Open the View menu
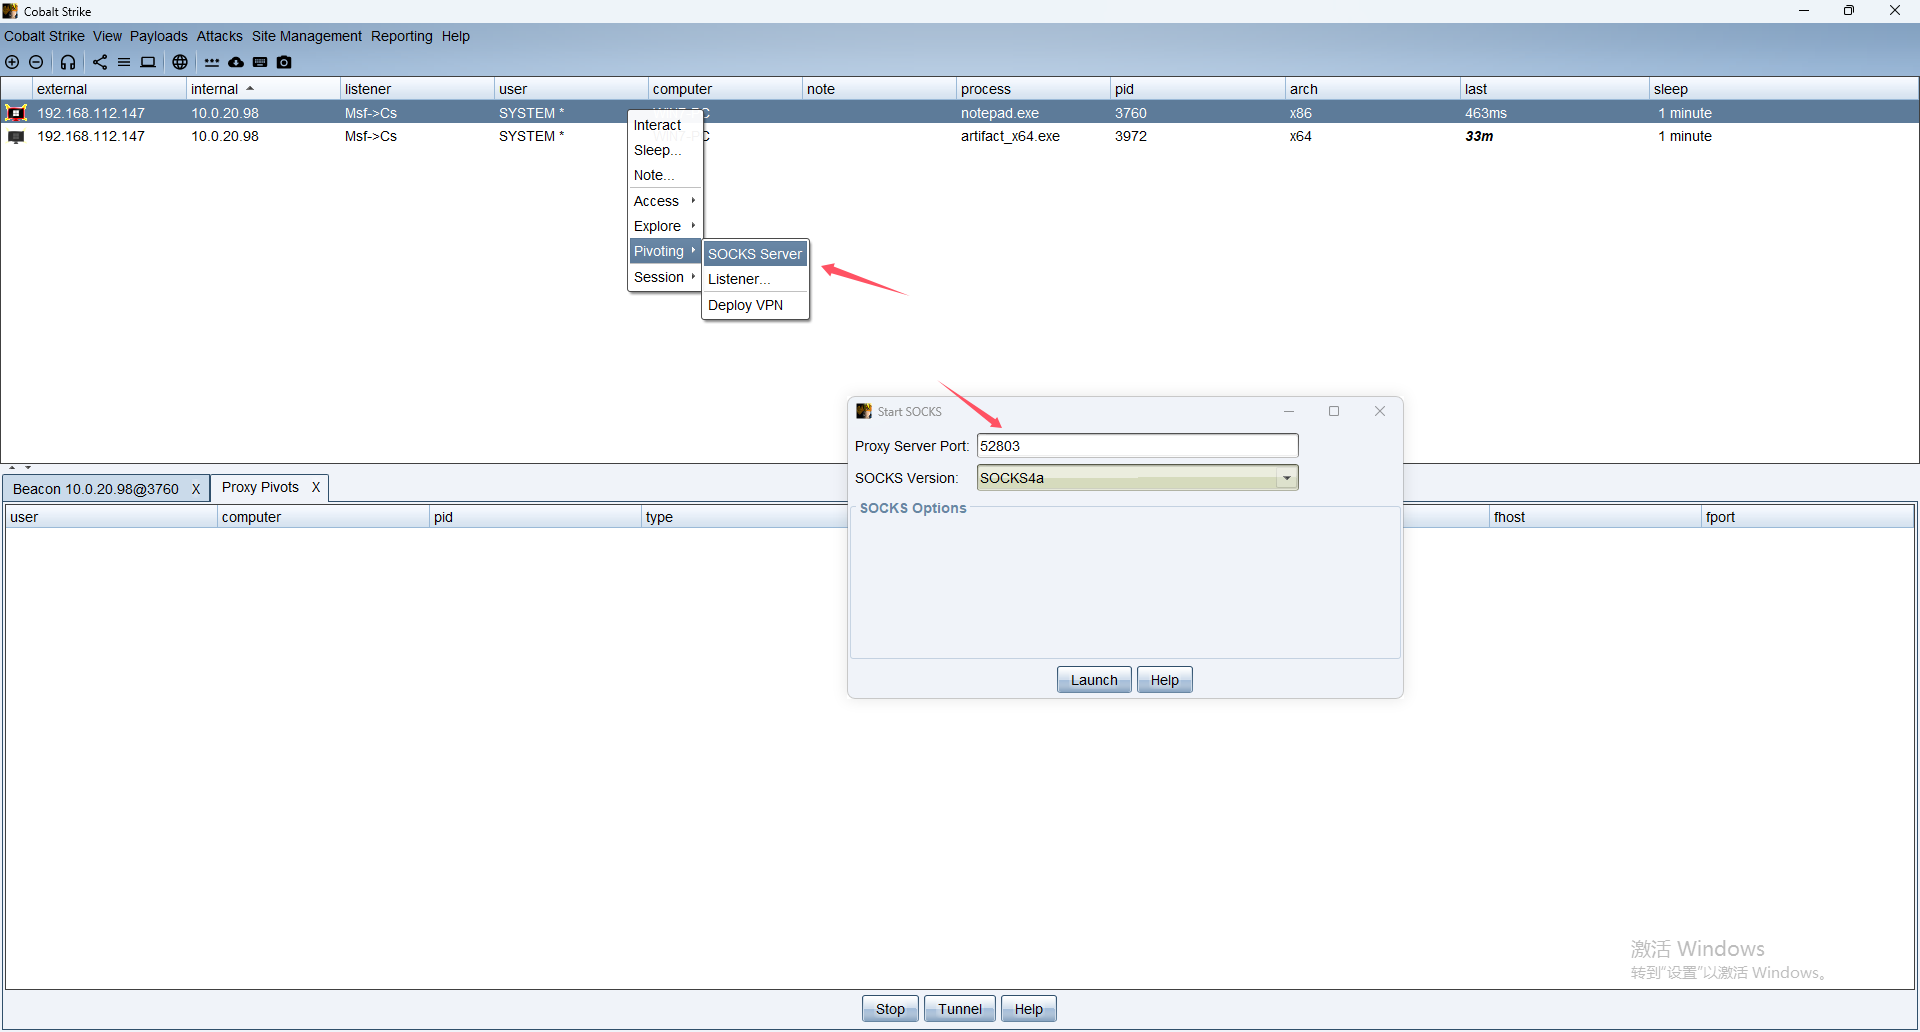Viewport: 1920px width, 1032px height. coord(107,36)
